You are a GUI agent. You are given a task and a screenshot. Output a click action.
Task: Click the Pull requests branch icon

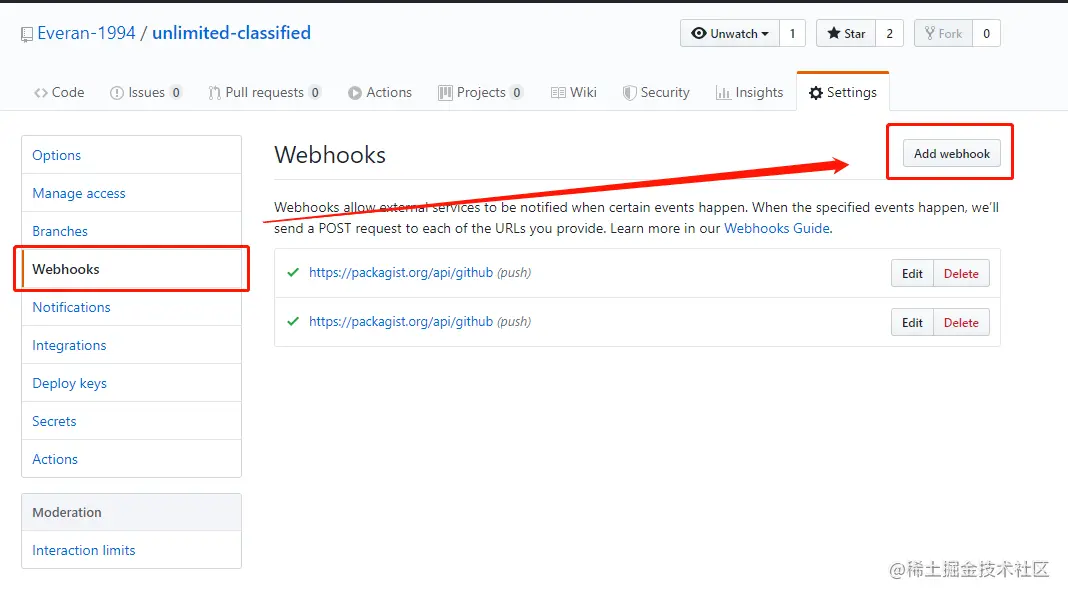tap(215, 93)
